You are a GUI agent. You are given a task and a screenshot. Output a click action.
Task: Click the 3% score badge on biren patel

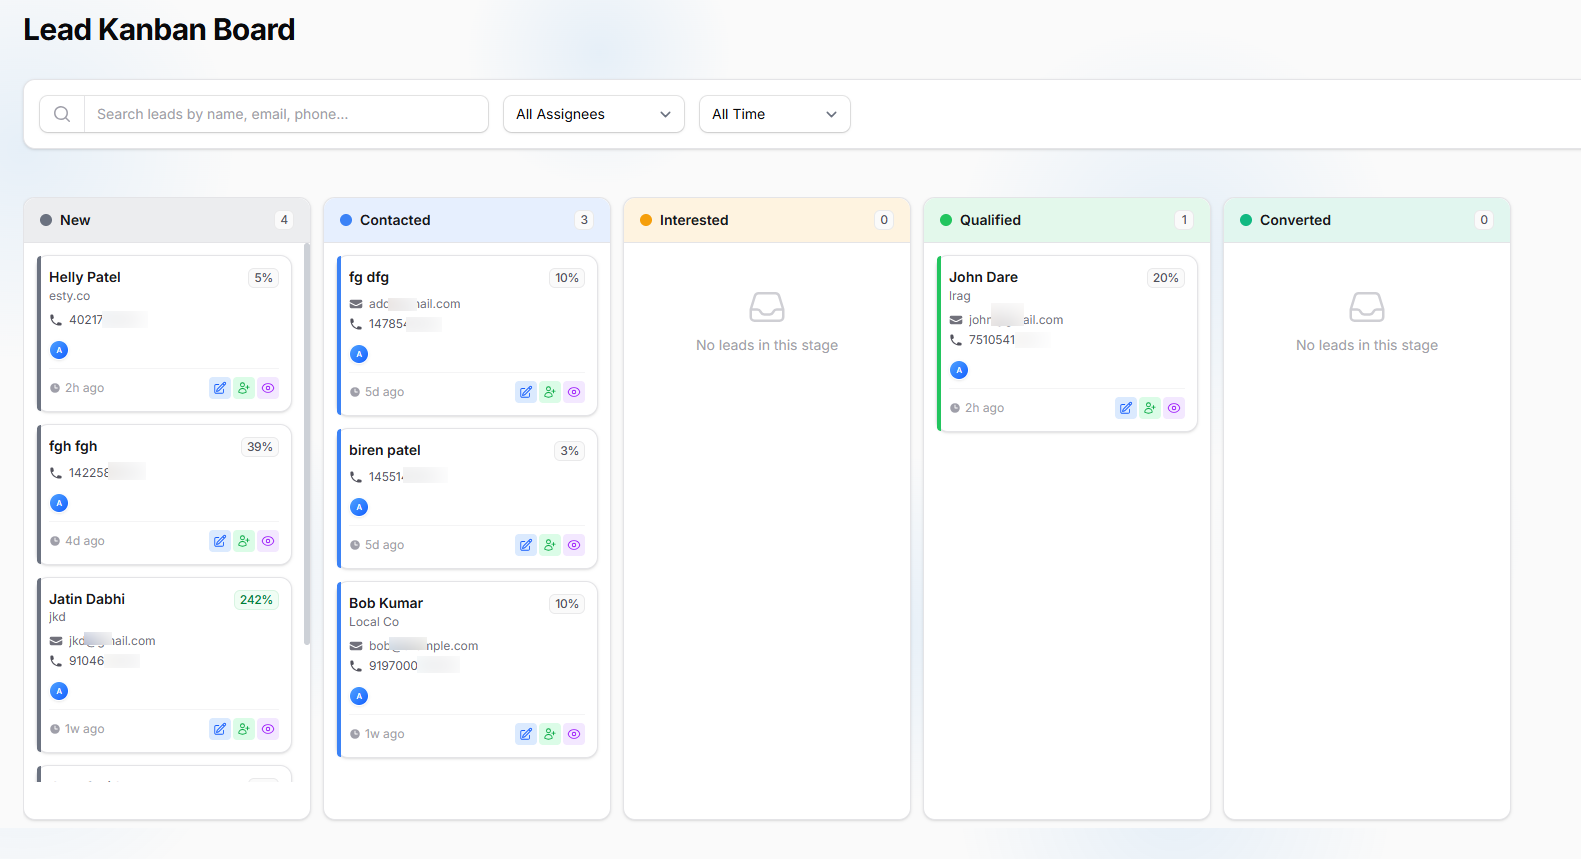[x=569, y=451]
